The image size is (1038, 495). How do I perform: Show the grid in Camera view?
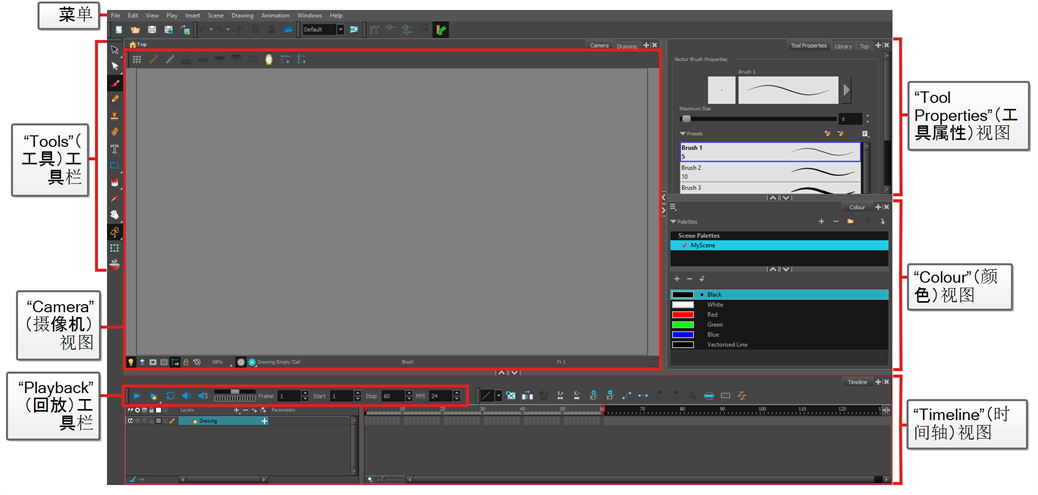[137, 60]
